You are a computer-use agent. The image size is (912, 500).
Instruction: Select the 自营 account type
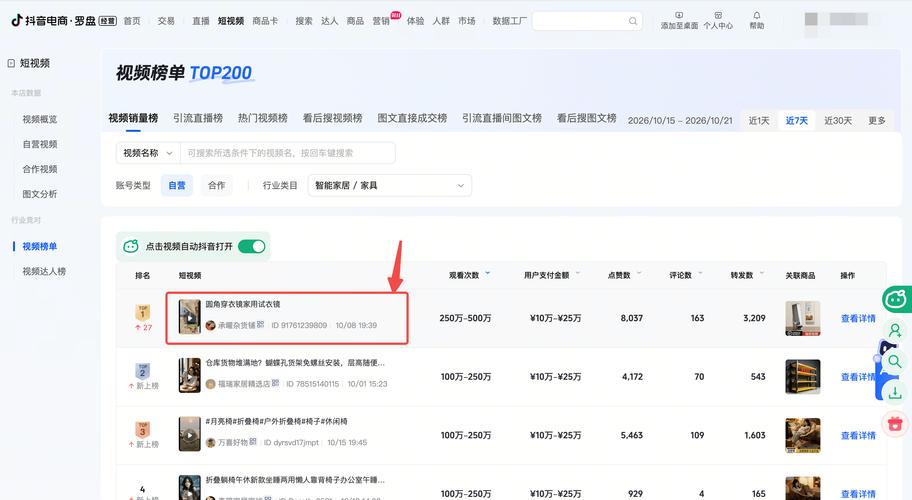click(177, 185)
